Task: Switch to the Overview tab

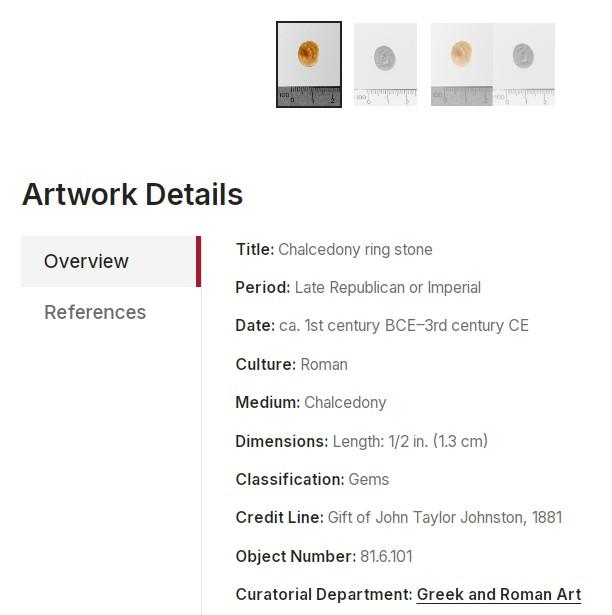Action: (x=111, y=261)
